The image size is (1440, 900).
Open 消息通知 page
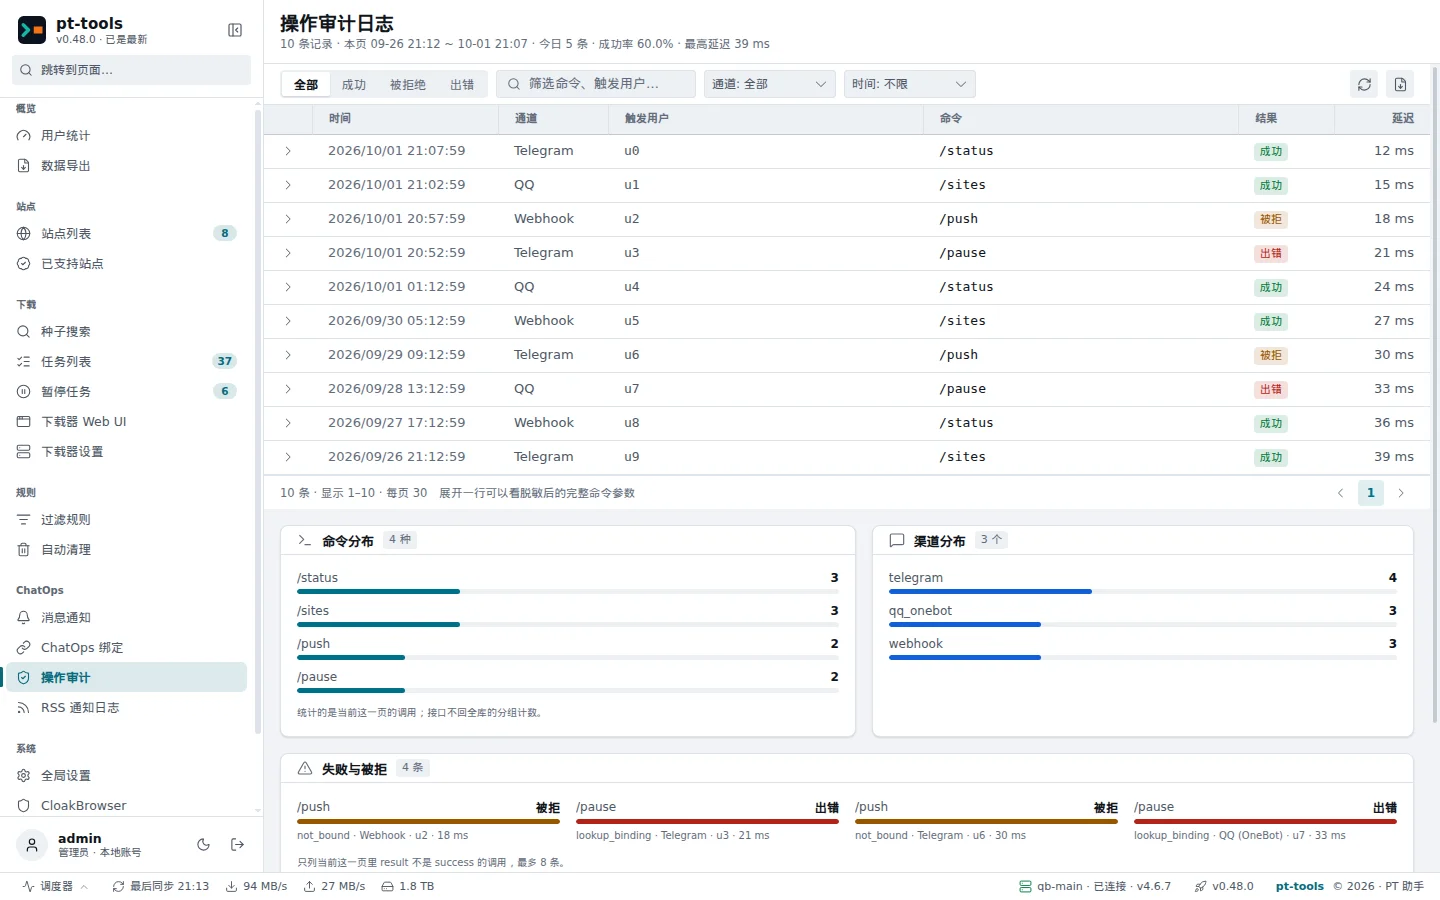click(127, 617)
